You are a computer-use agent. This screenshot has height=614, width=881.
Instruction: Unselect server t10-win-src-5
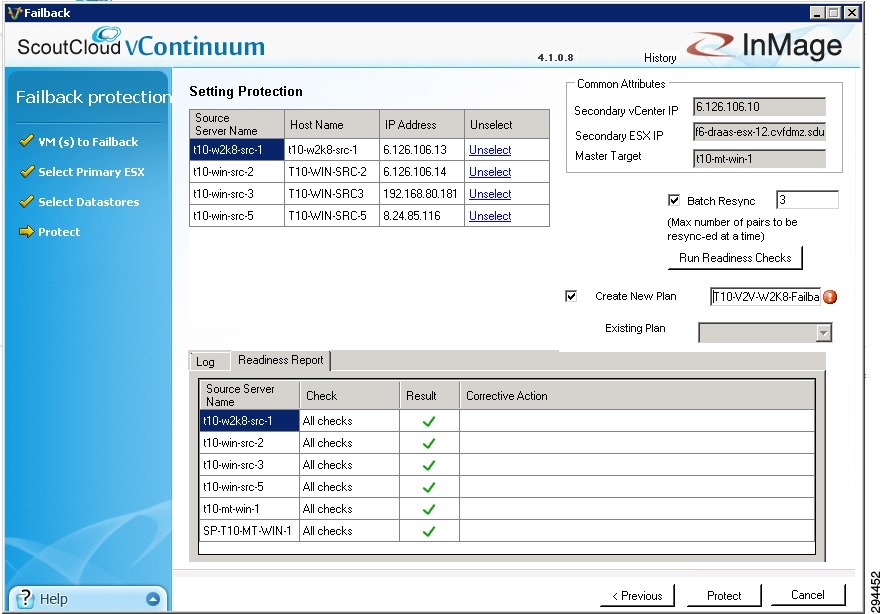[490, 216]
